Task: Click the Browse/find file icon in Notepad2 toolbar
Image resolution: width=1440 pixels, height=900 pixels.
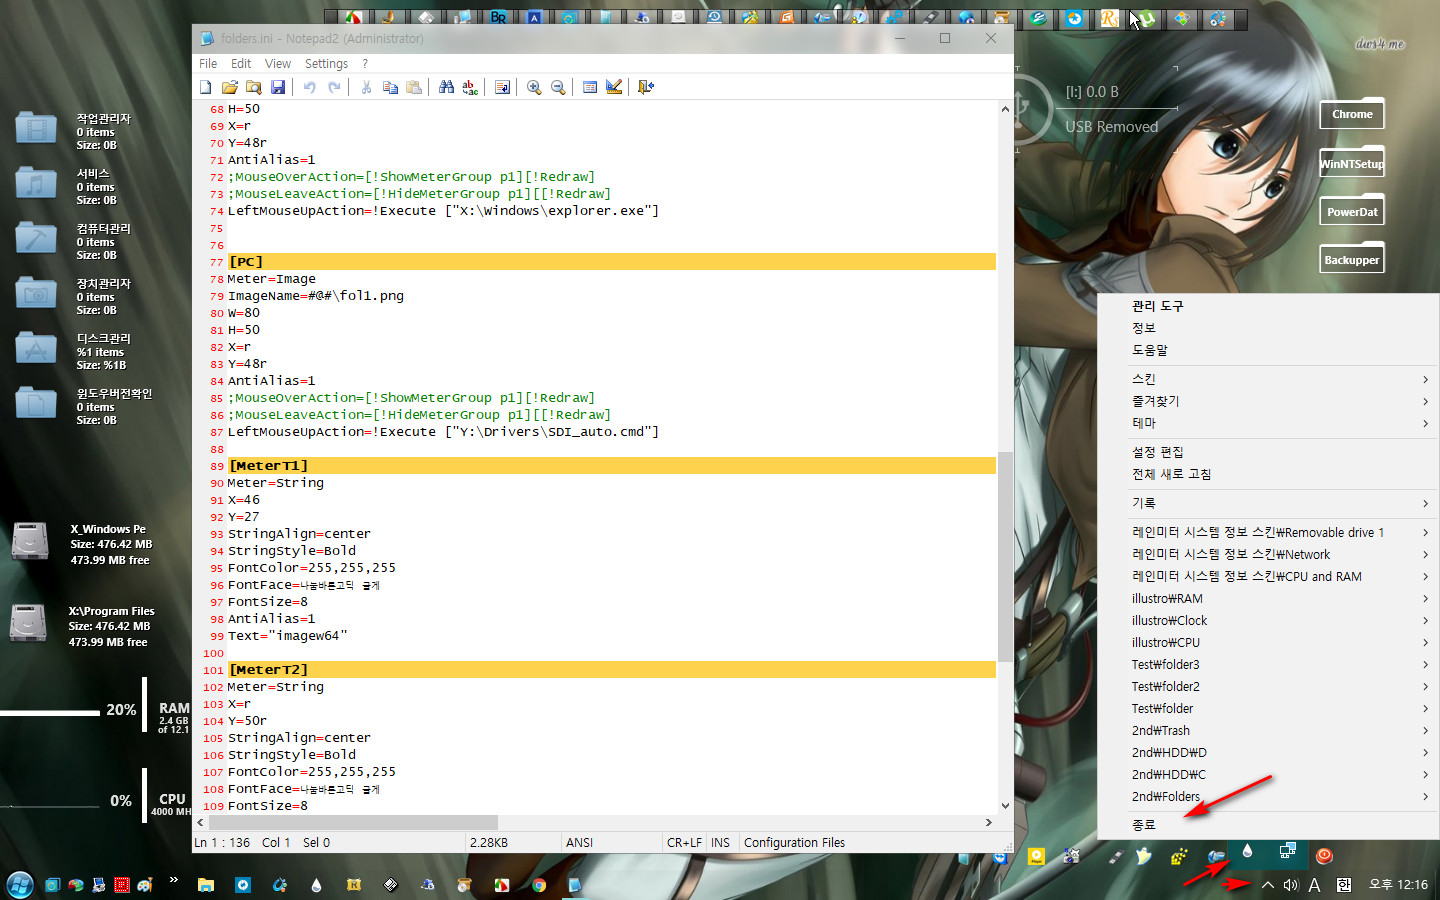Action: pos(254,87)
